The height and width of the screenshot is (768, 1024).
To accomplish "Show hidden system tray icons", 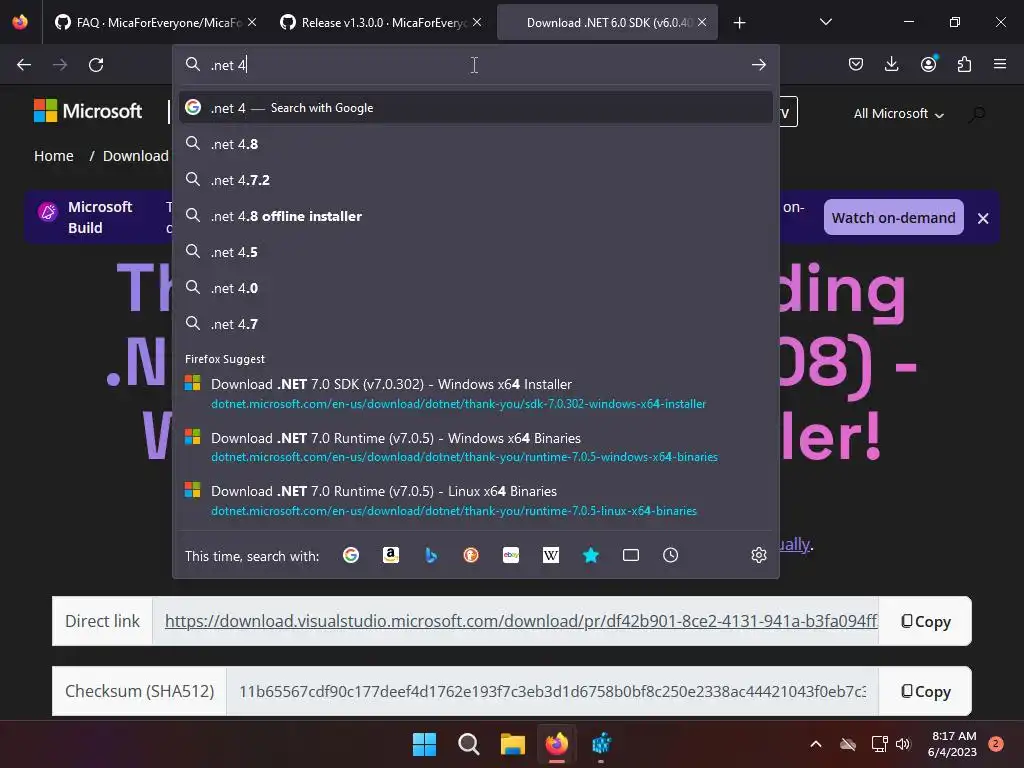I will coord(816,743).
